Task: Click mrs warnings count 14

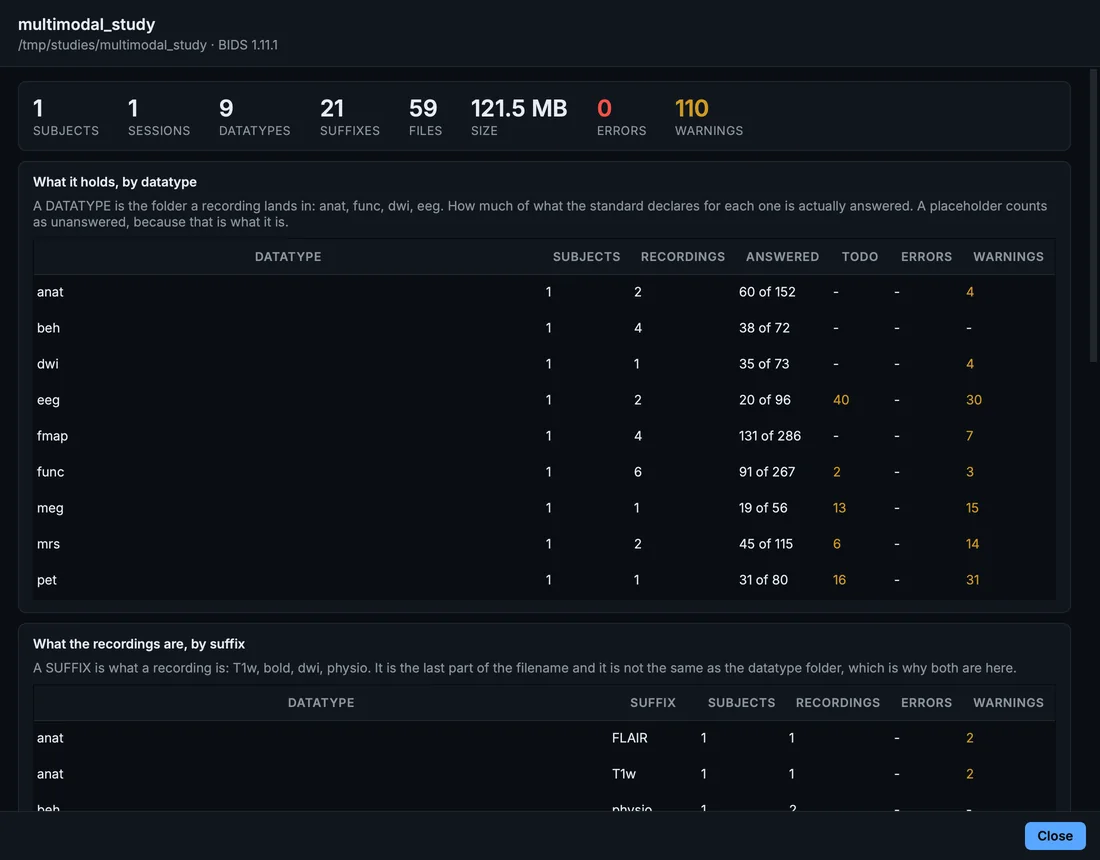Action: click(972, 544)
